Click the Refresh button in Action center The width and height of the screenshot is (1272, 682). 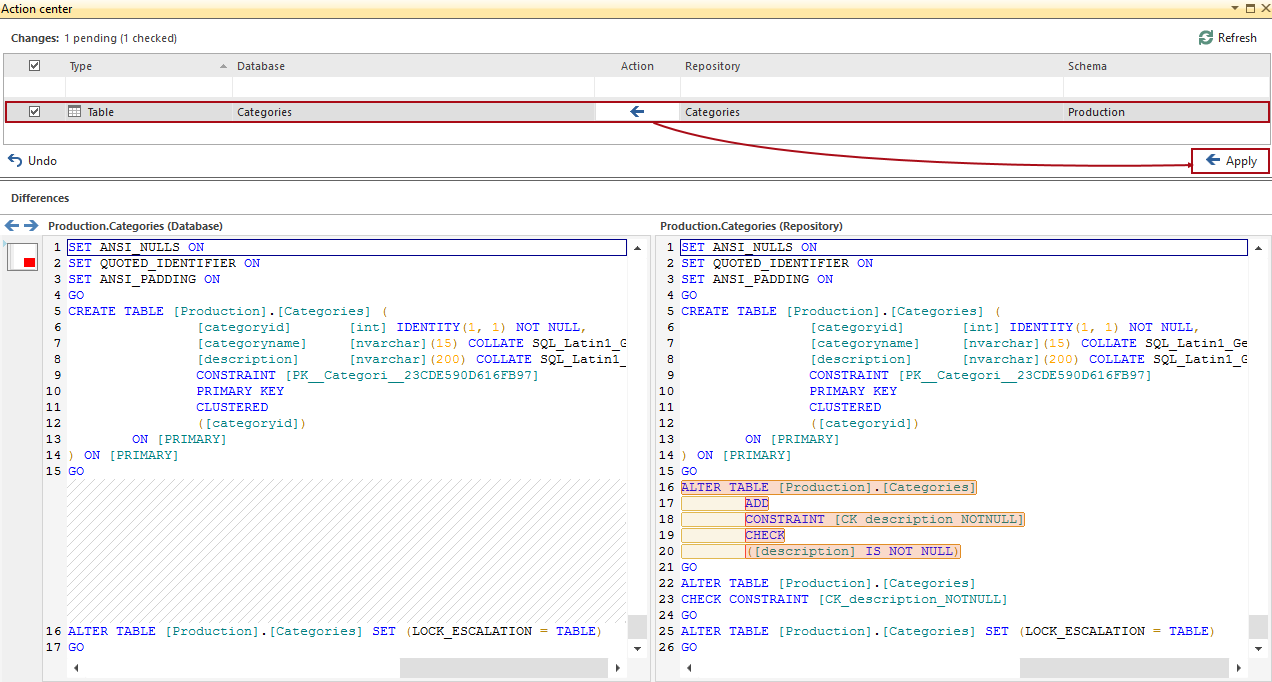pos(1227,38)
